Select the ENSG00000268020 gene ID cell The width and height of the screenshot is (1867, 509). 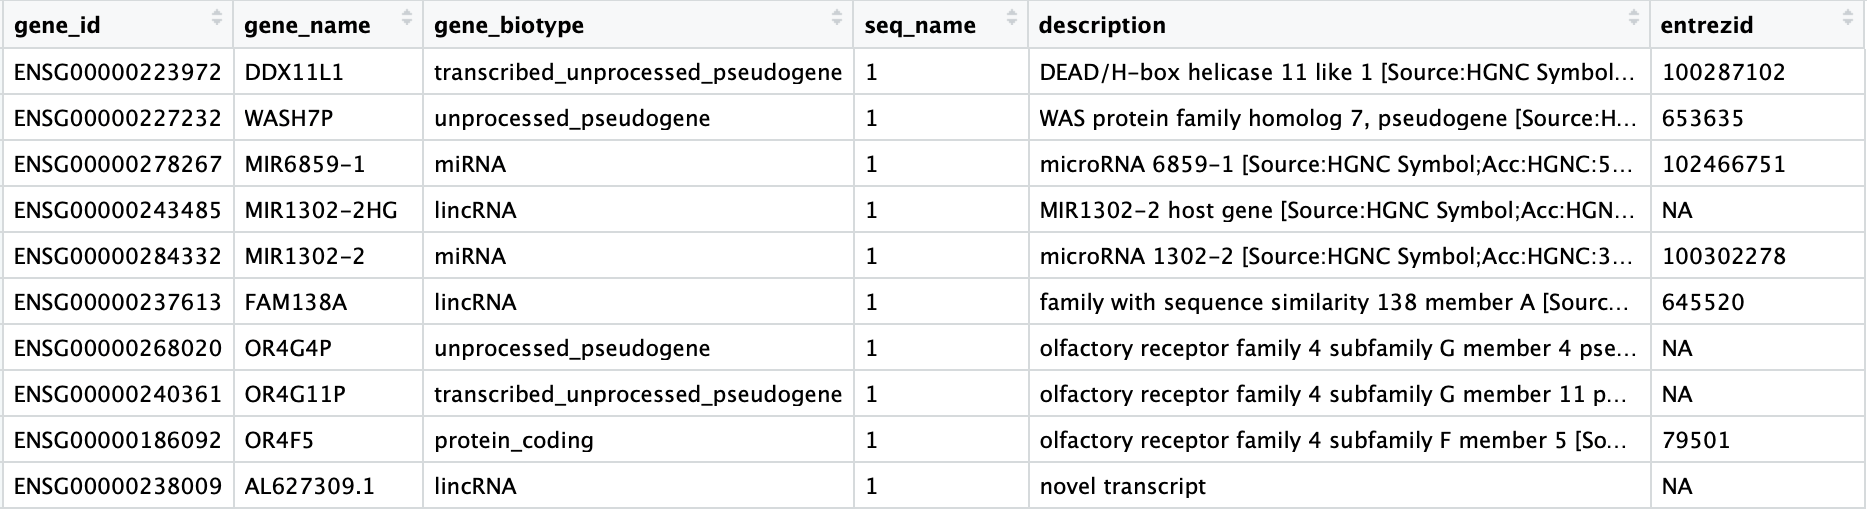click(x=117, y=349)
